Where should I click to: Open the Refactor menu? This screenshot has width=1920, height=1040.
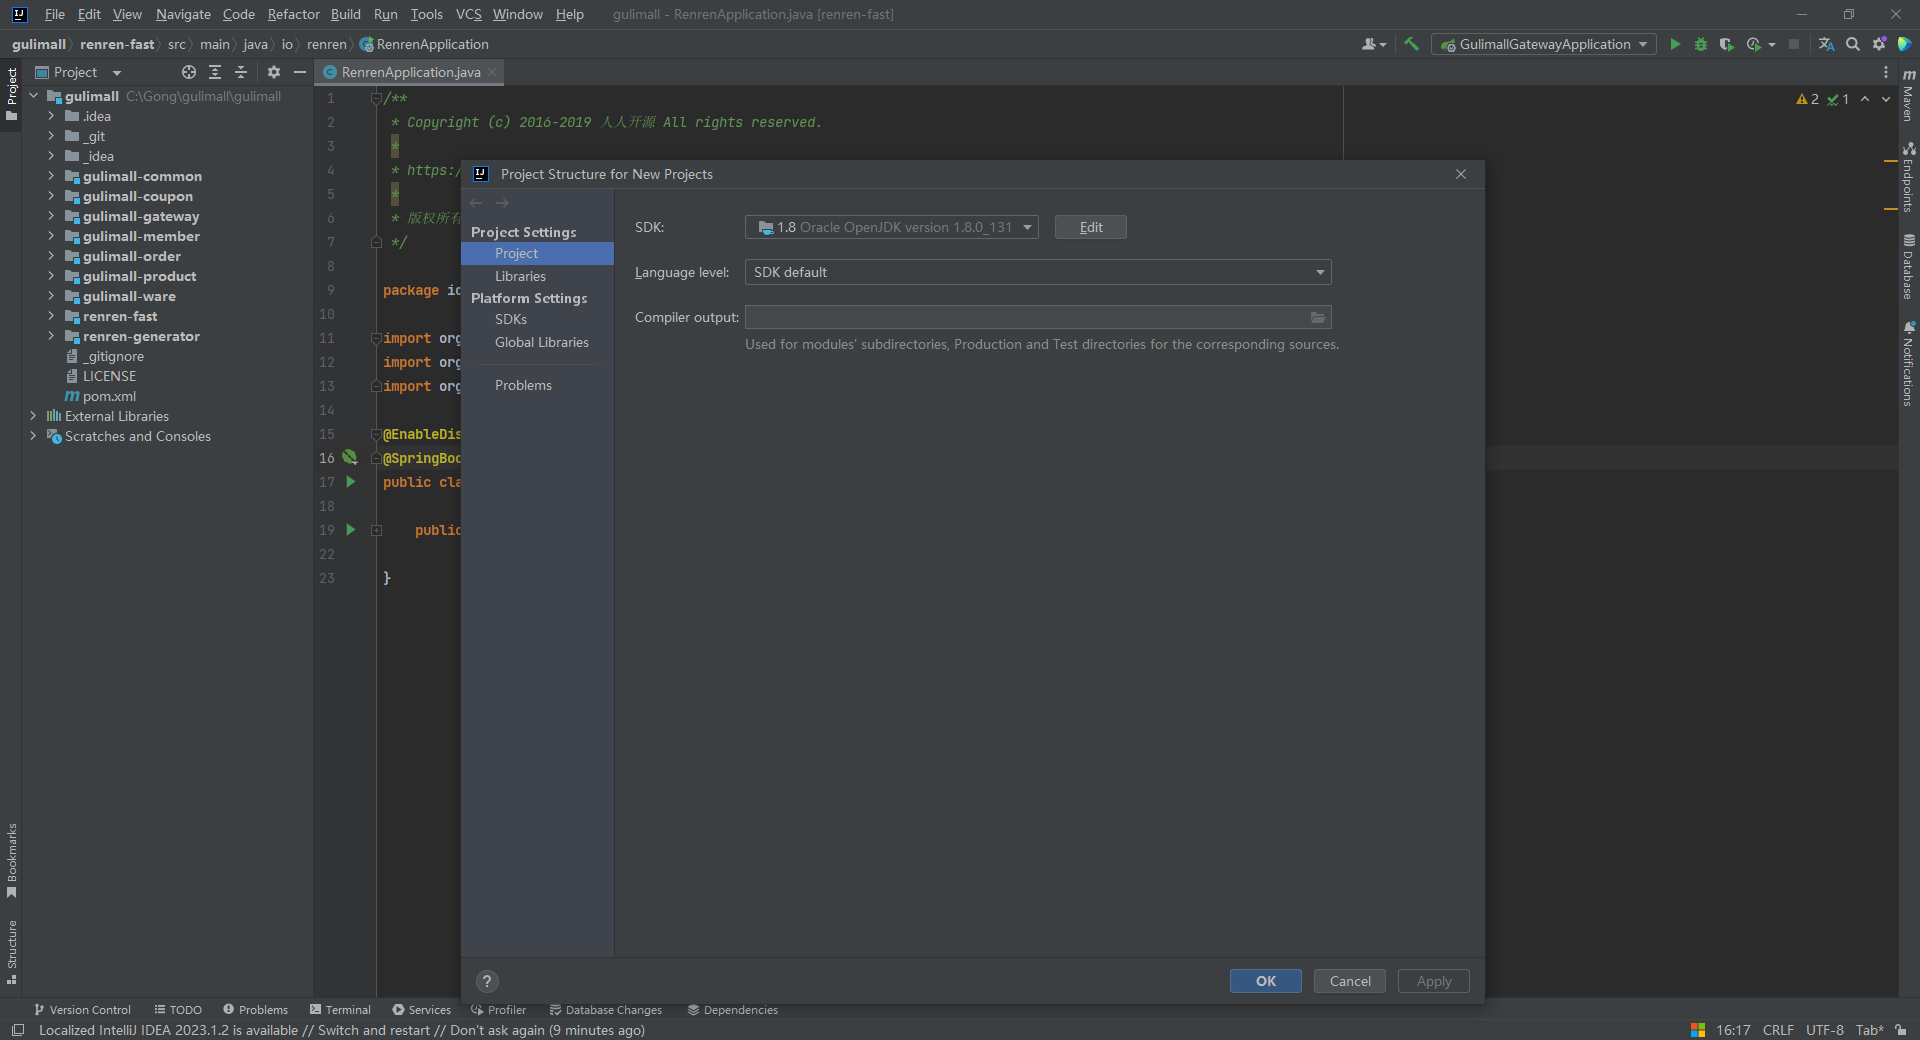293,14
